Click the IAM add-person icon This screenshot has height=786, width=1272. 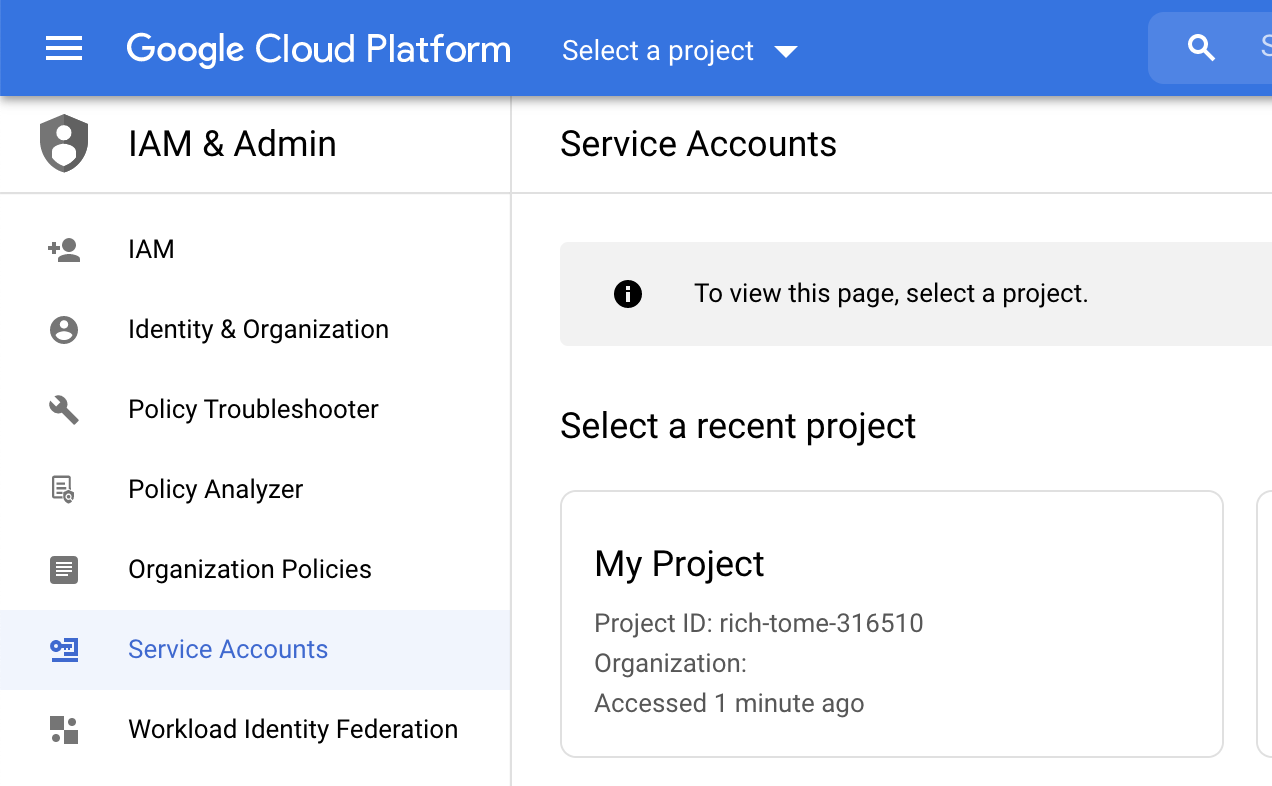tap(64, 249)
